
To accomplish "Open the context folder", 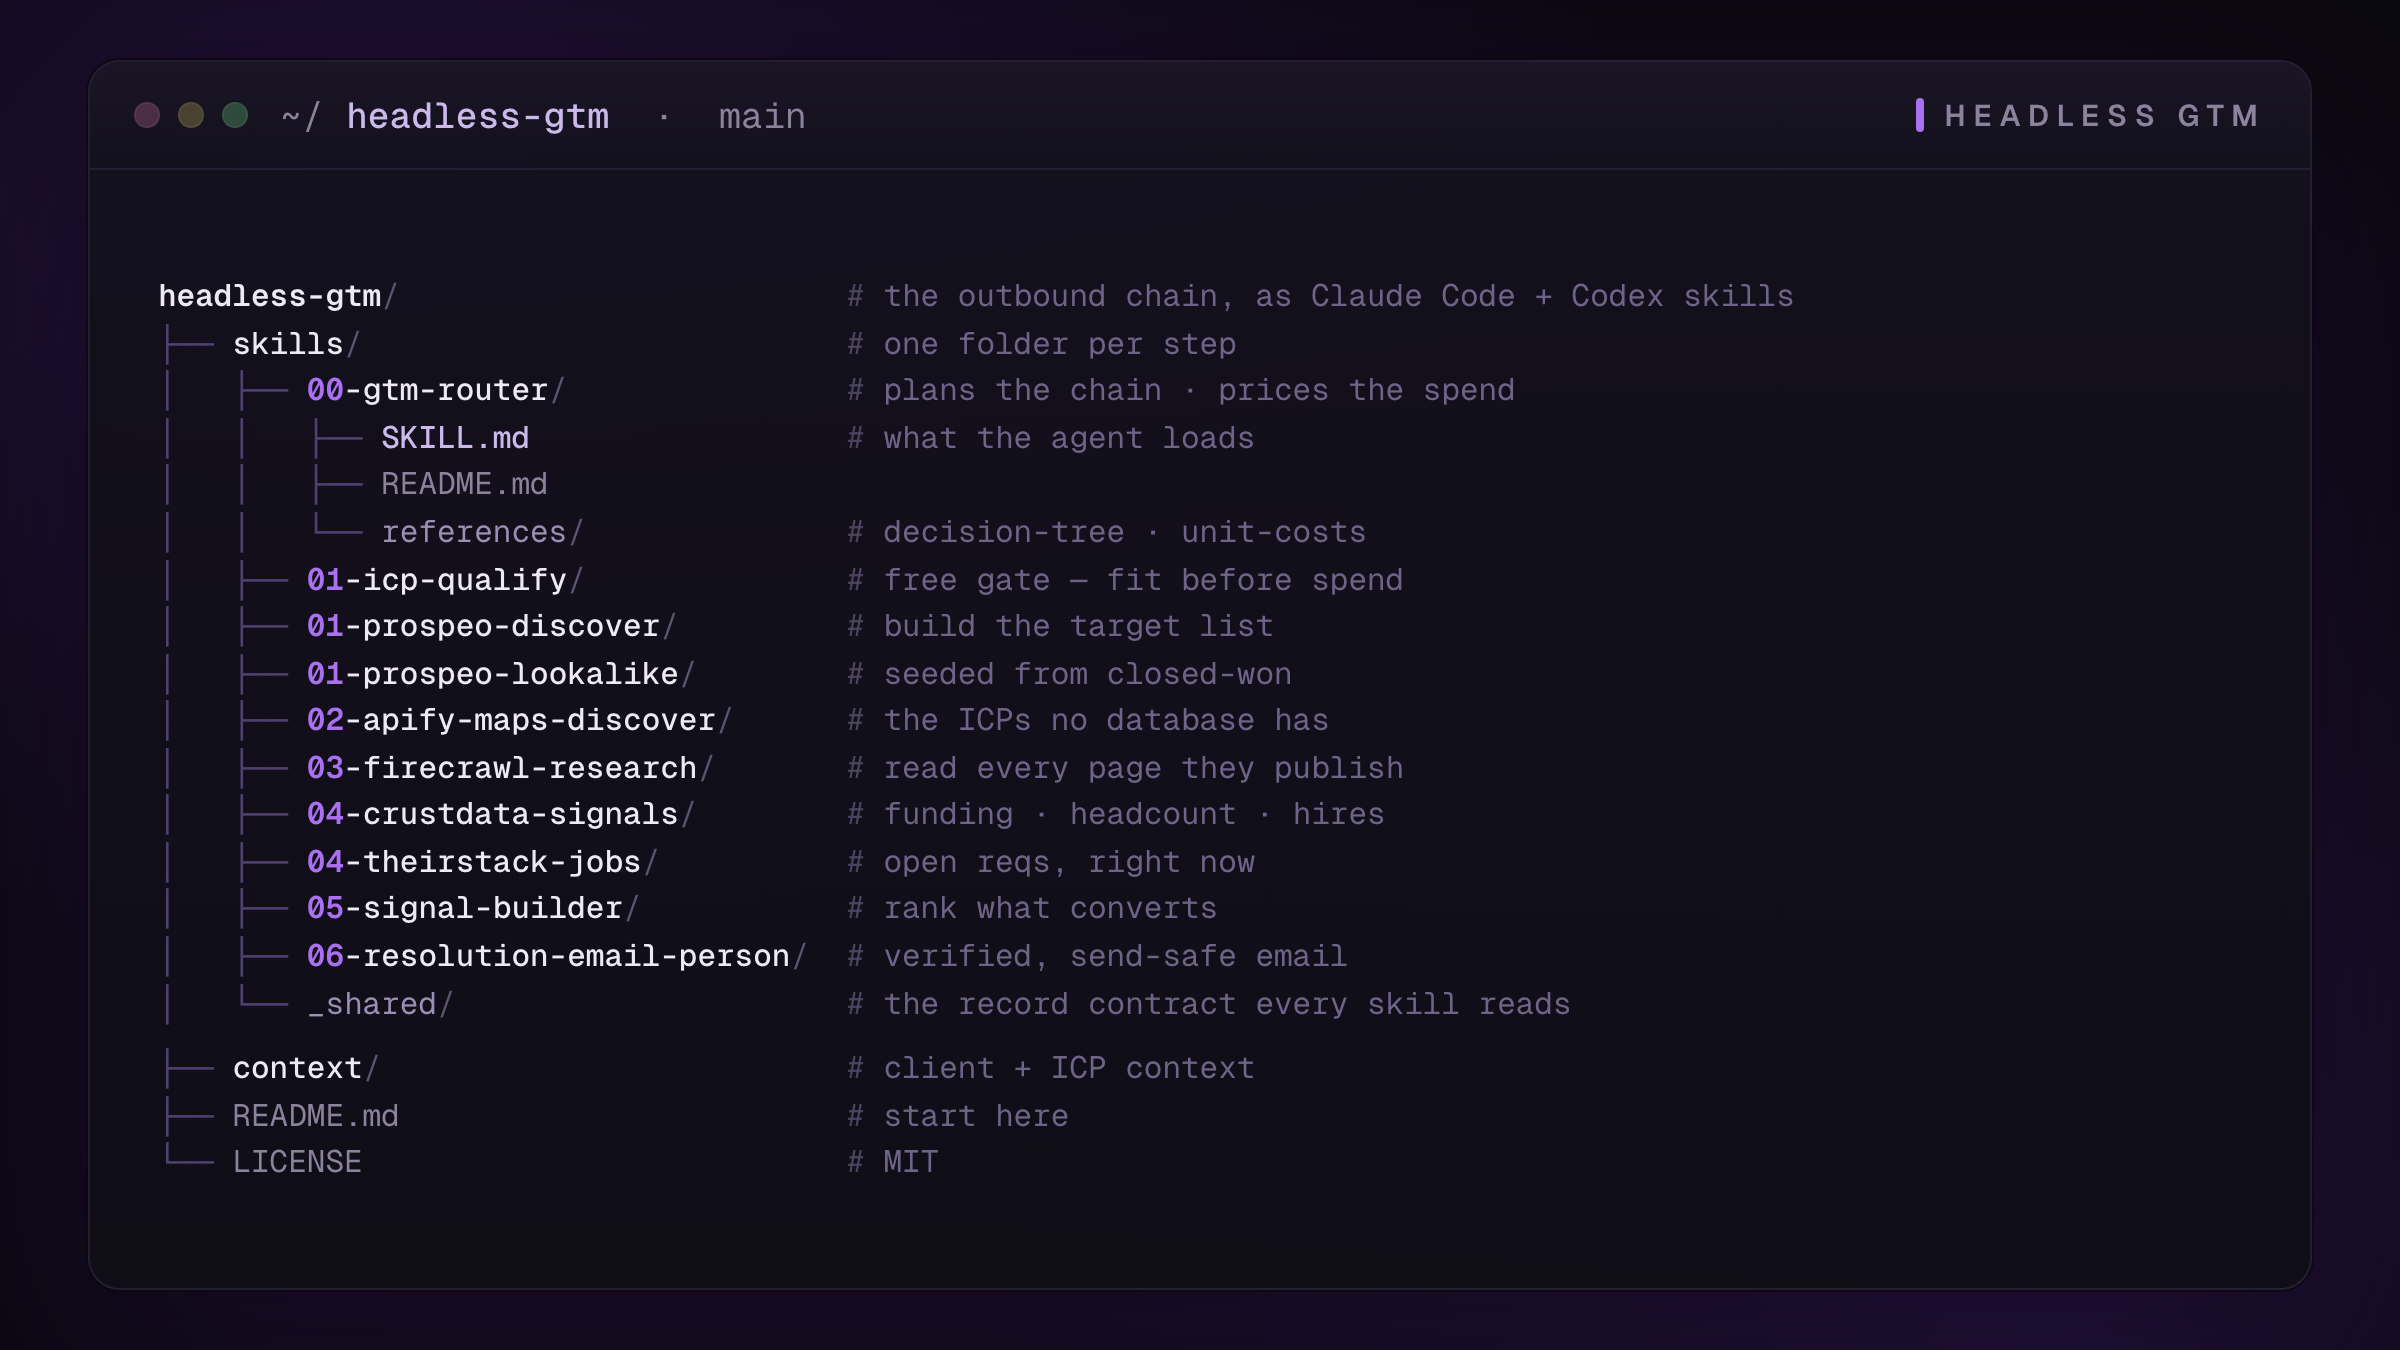I will click(306, 1069).
